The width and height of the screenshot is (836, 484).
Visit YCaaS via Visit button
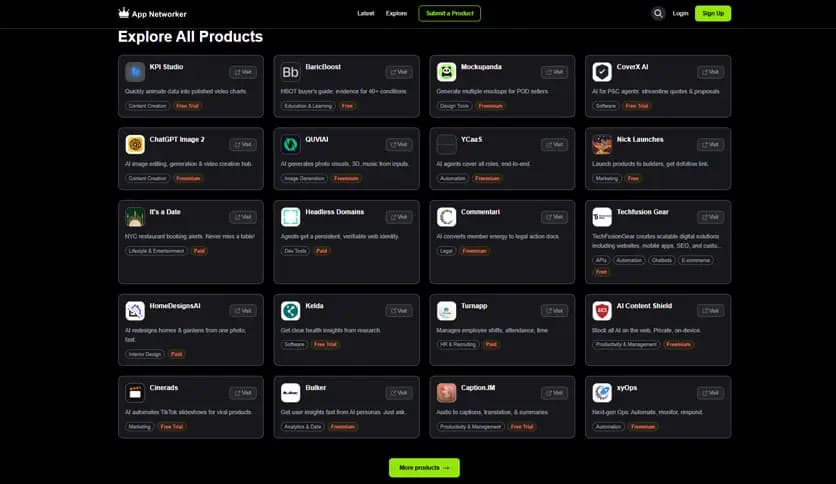554,144
